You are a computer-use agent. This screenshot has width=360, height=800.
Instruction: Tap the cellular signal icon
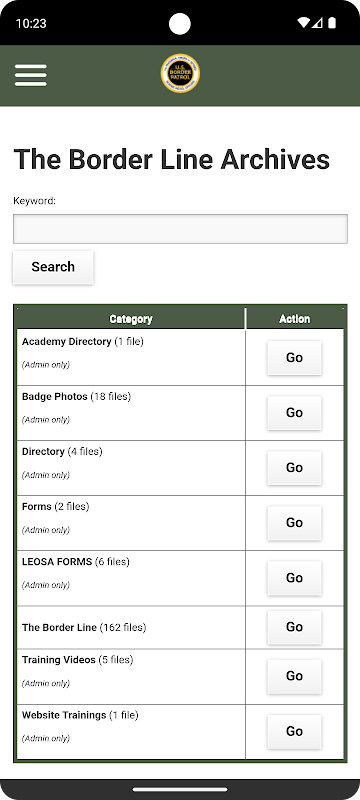click(317, 23)
